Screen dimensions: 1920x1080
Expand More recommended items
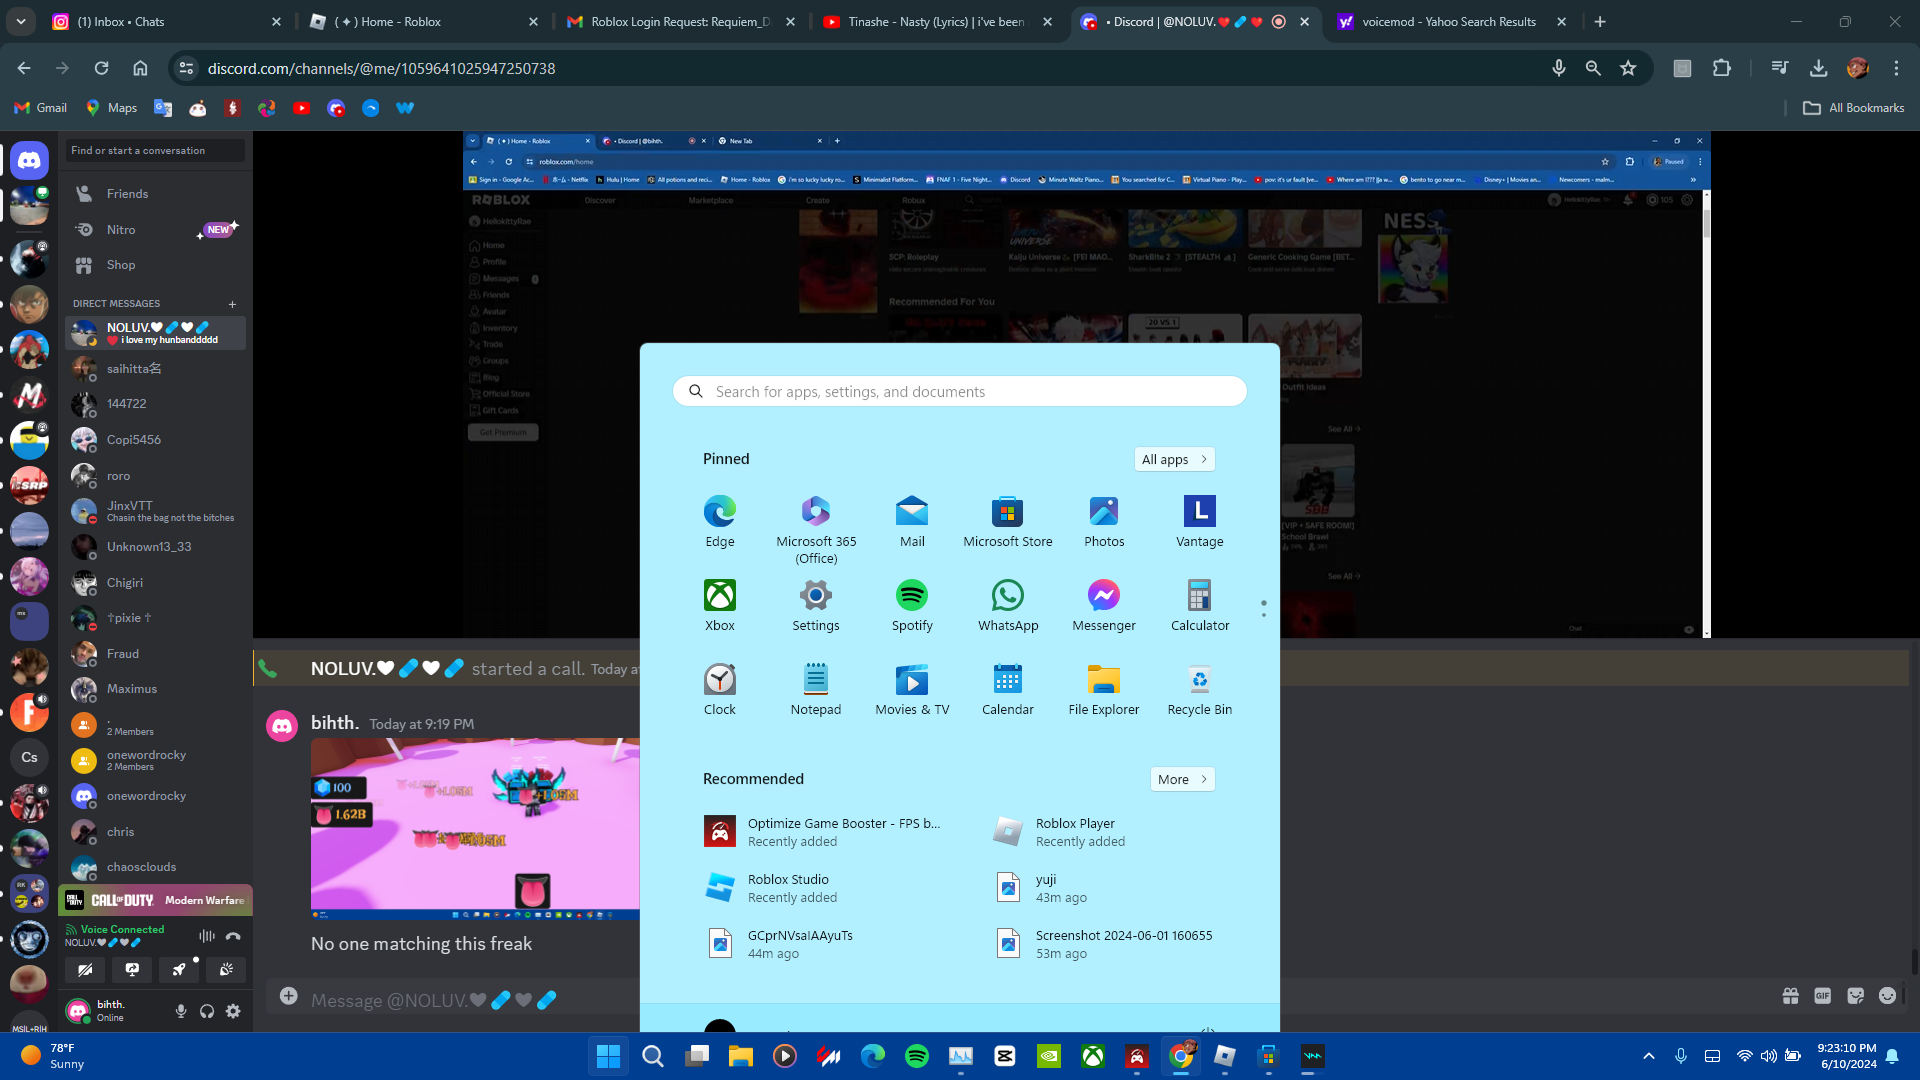[1182, 779]
